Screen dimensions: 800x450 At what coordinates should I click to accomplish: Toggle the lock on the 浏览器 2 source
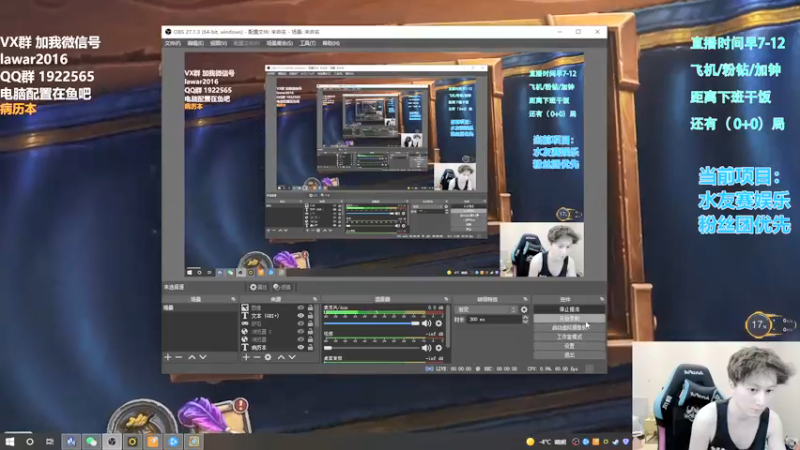[x=310, y=332]
